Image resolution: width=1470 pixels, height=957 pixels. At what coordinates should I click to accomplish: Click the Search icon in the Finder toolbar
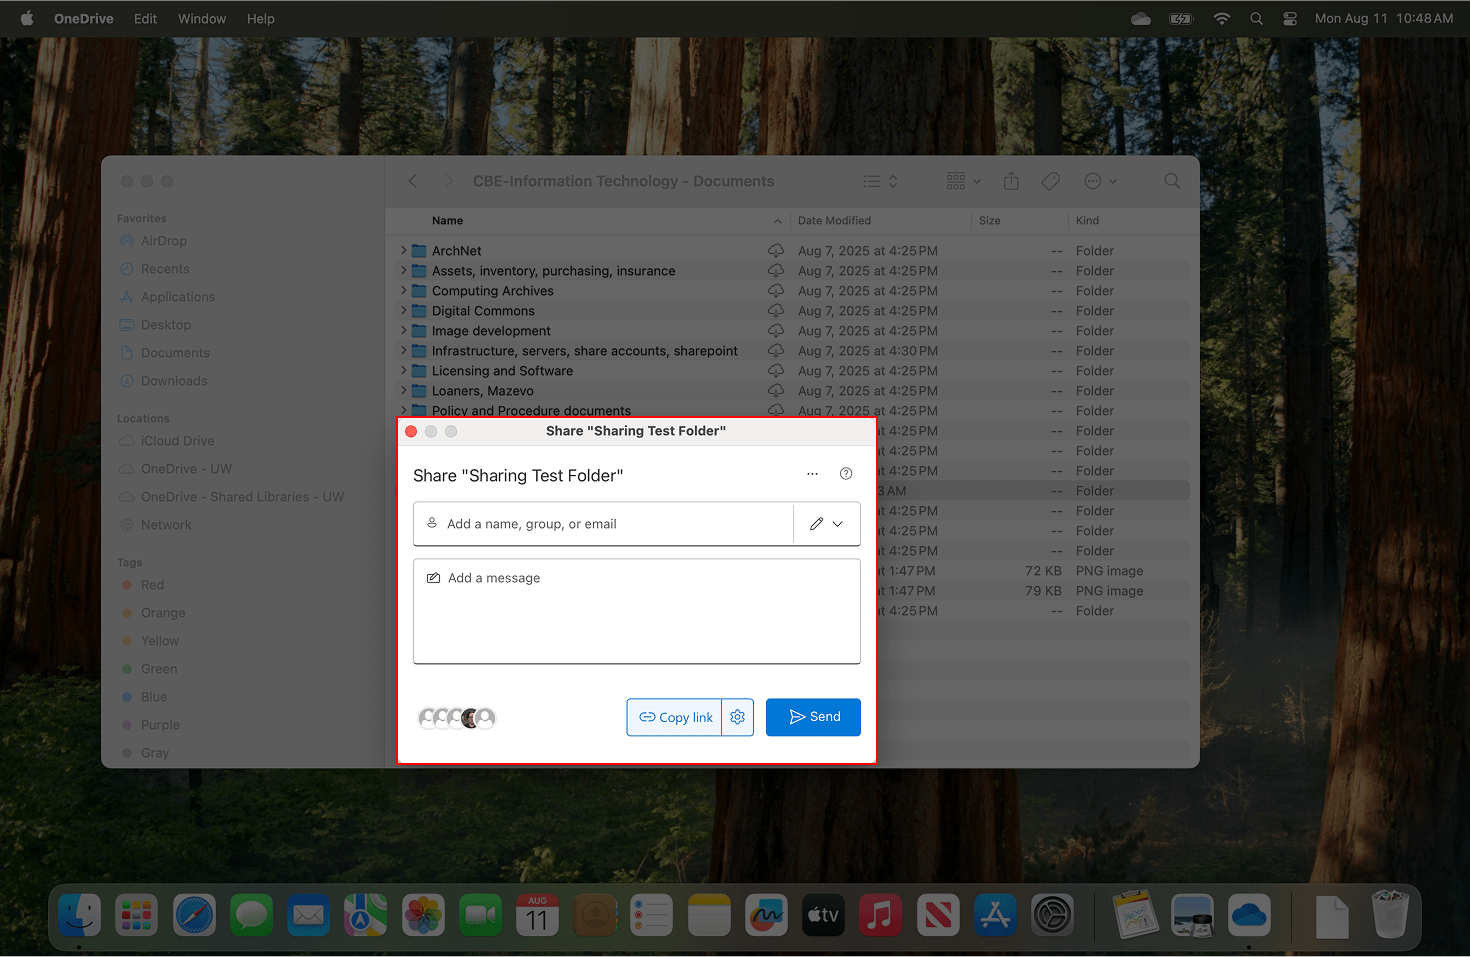tap(1171, 181)
